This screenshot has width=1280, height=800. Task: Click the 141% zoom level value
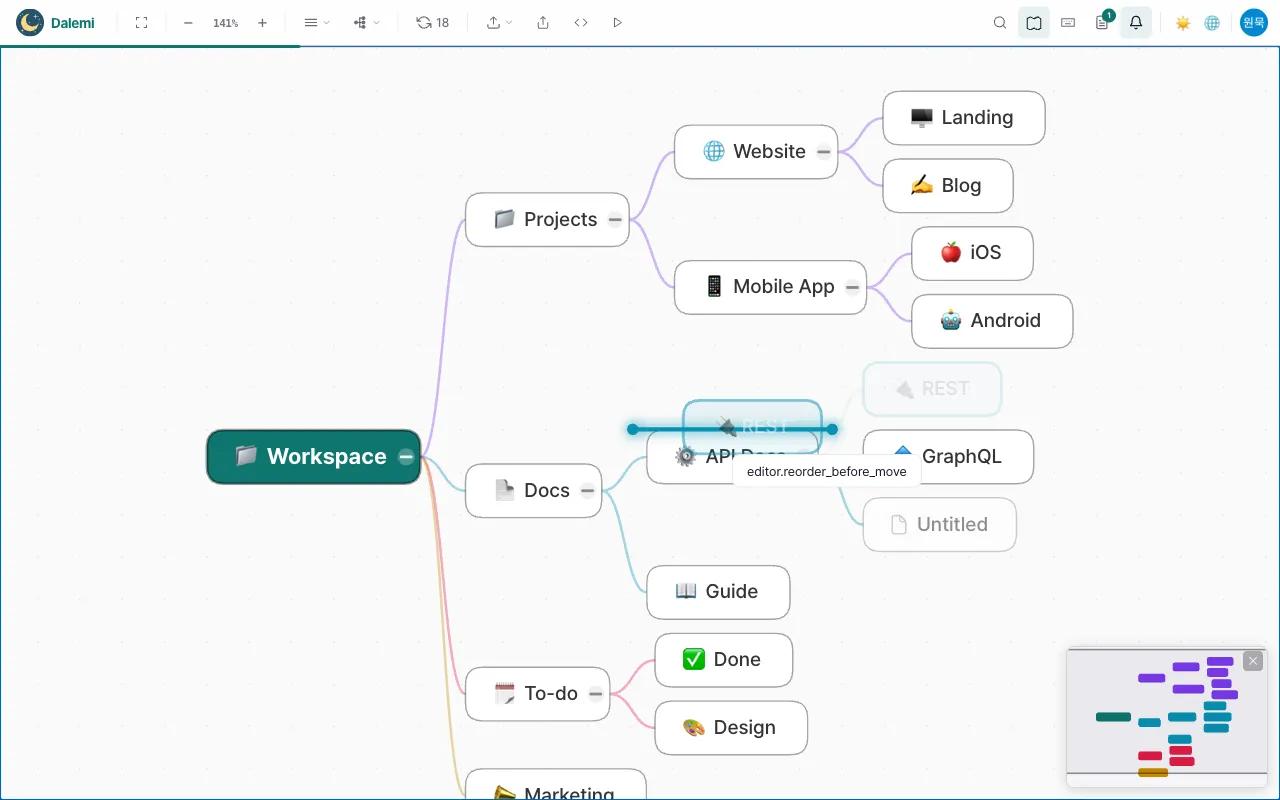point(225,22)
